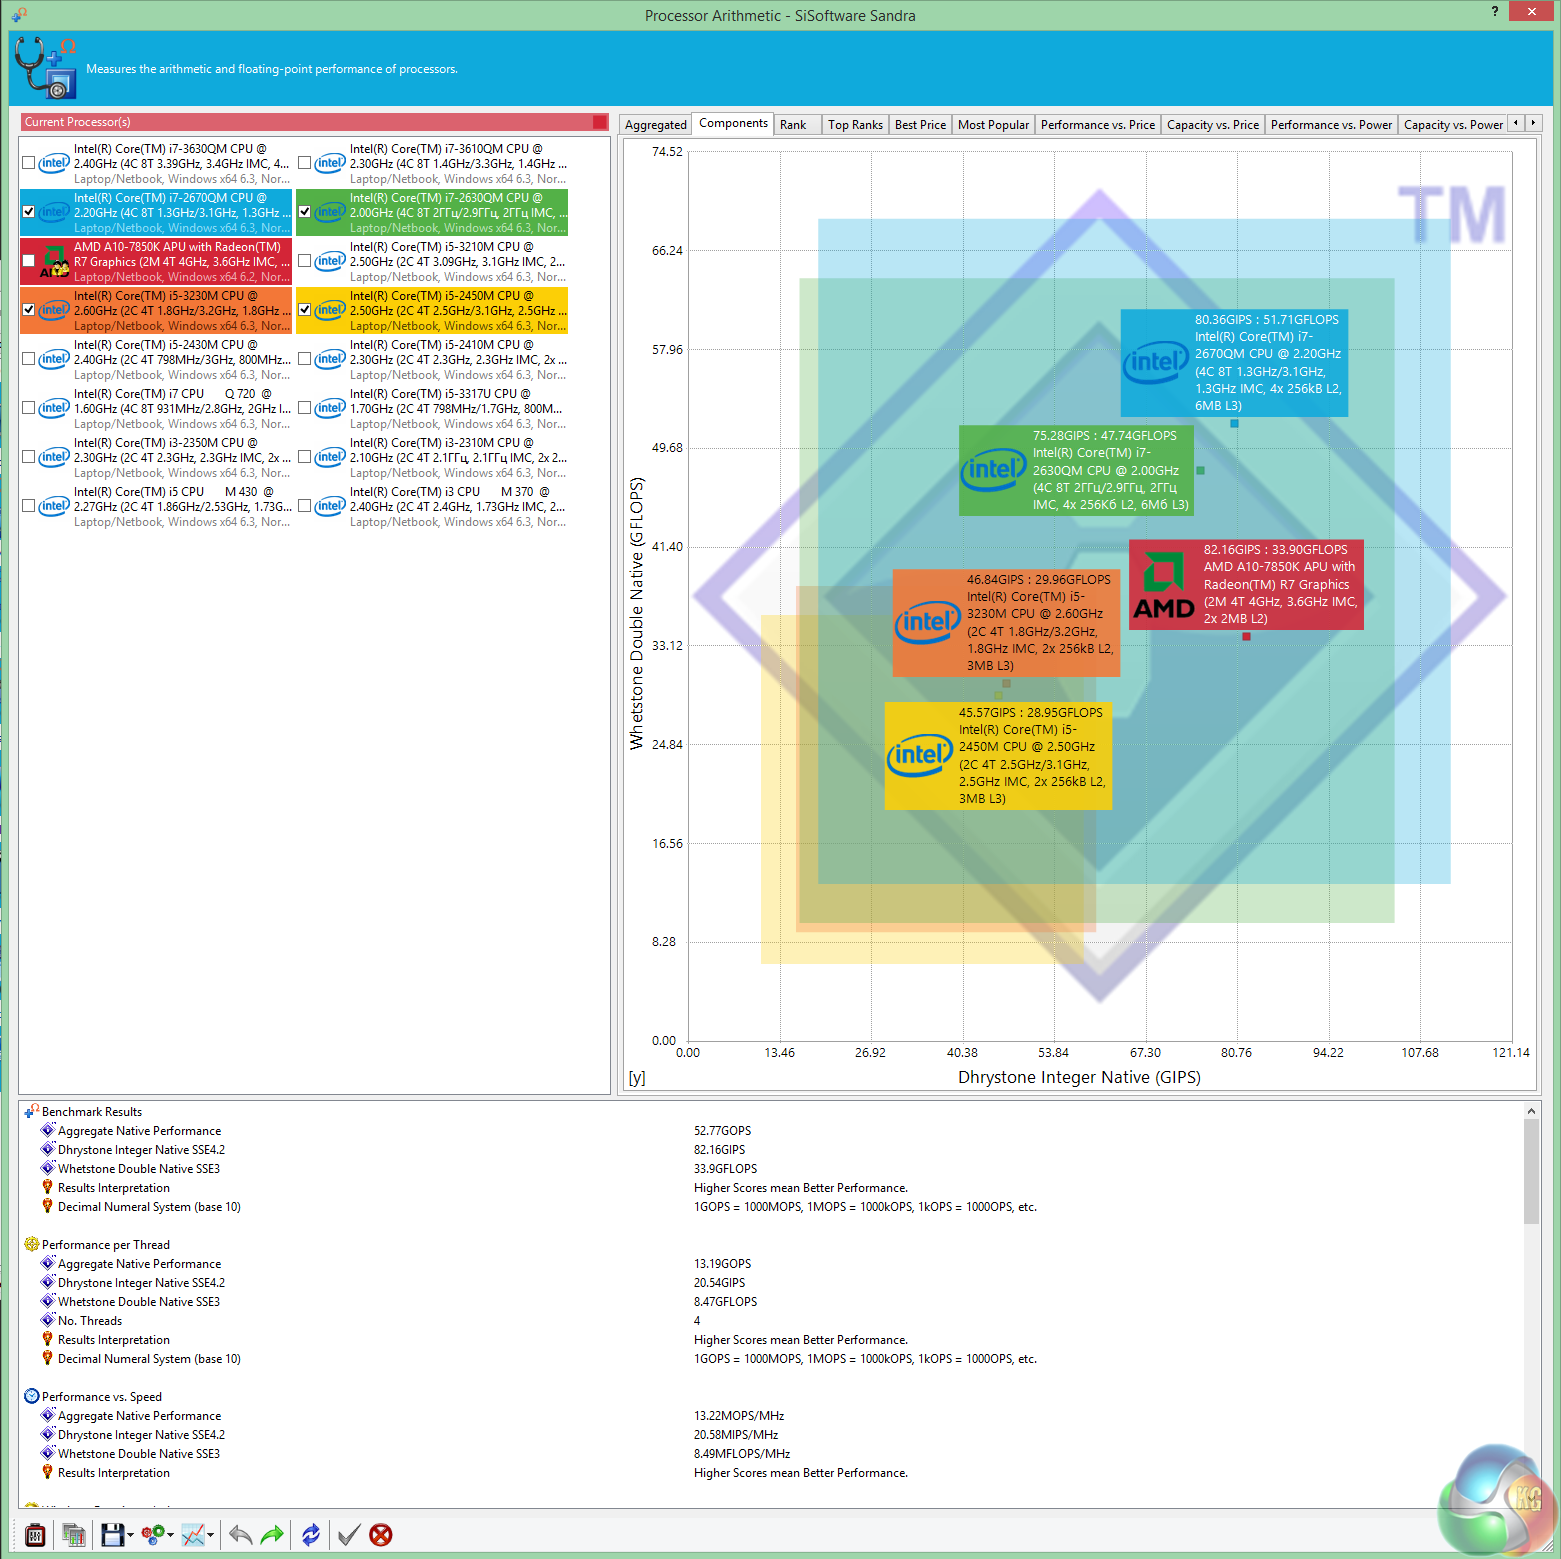The image size is (1561, 1559).
Task: Uncheck the i7-2630QM processor checkbox
Action: point(305,212)
